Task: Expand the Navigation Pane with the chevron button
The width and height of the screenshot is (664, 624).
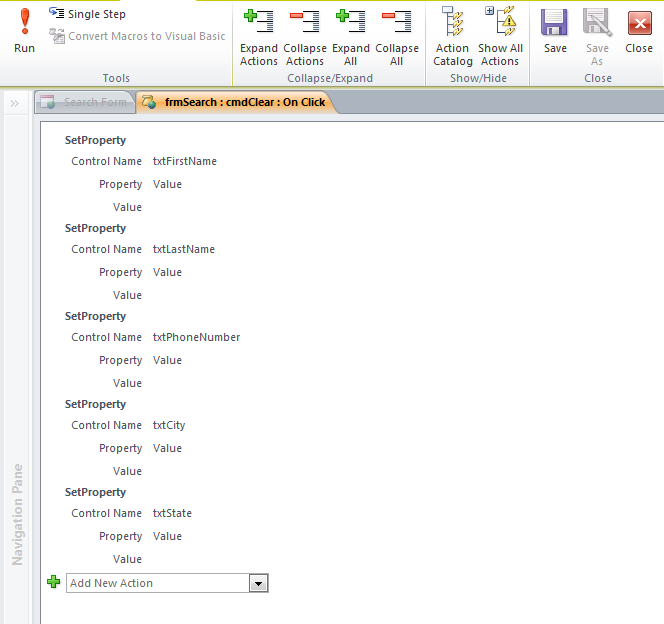Action: click(14, 103)
